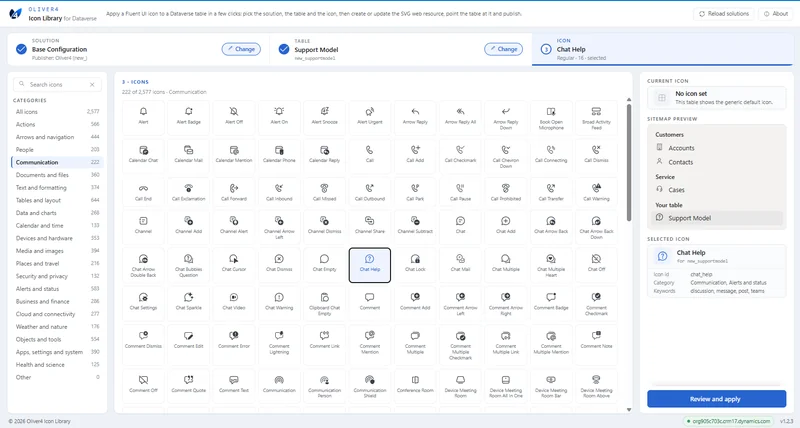800x428 pixels.
Task: Show Arrows and navigation category
Action: pyautogui.click(x=58, y=137)
